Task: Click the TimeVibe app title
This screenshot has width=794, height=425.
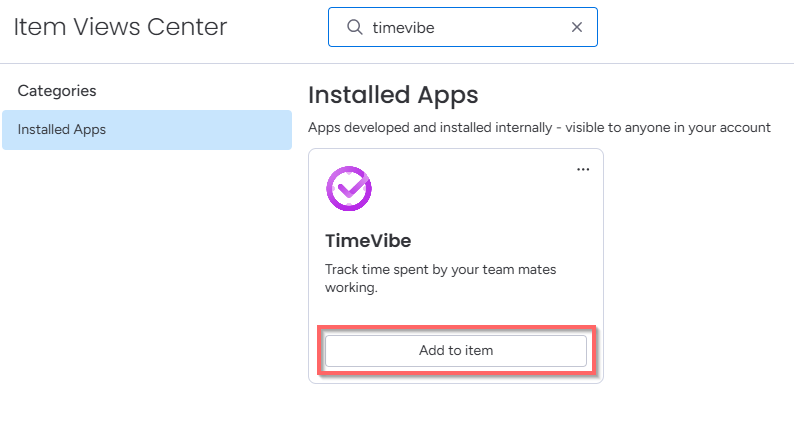Action: (368, 241)
